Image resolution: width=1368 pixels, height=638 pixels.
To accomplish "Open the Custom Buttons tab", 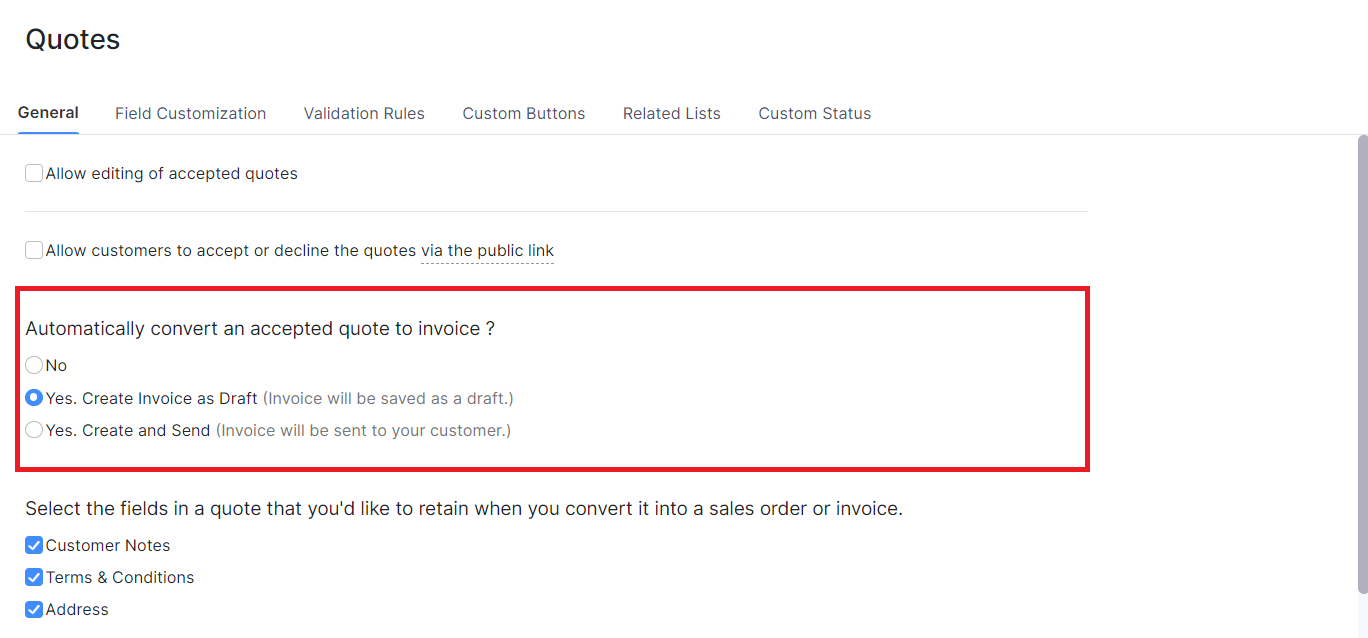I will (523, 114).
